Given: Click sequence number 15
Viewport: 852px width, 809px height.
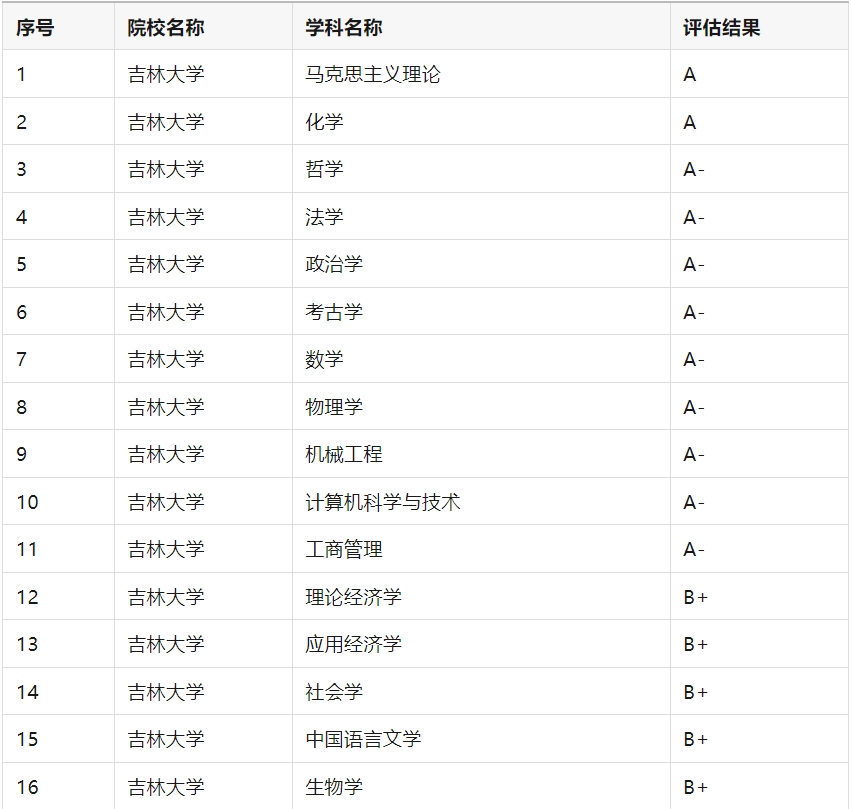Looking at the screenshot, I should tap(27, 740).
